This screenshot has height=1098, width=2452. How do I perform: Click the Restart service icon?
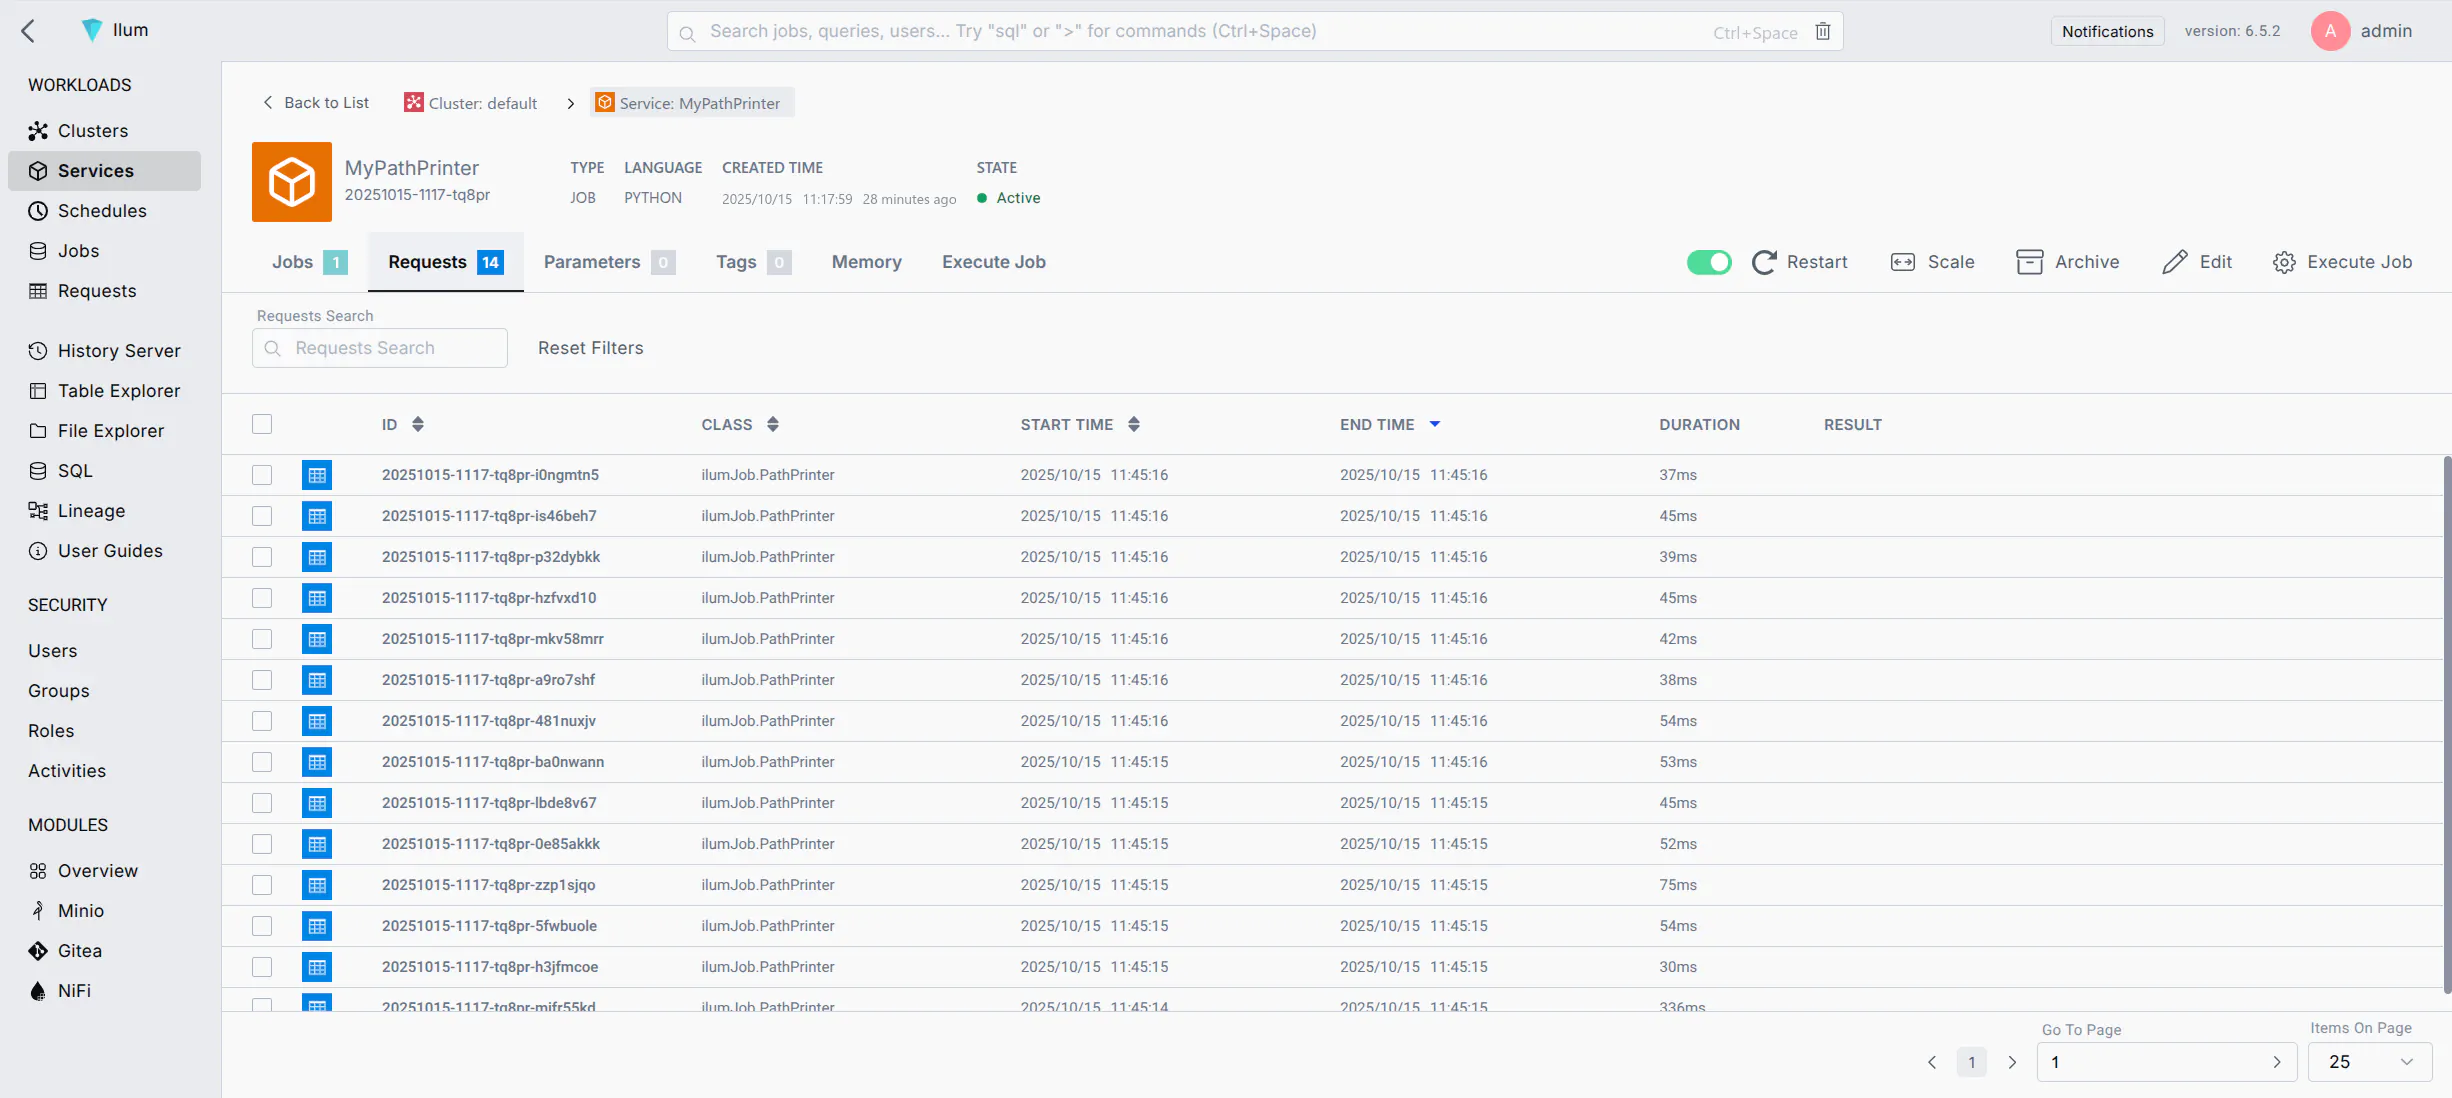tap(1764, 262)
